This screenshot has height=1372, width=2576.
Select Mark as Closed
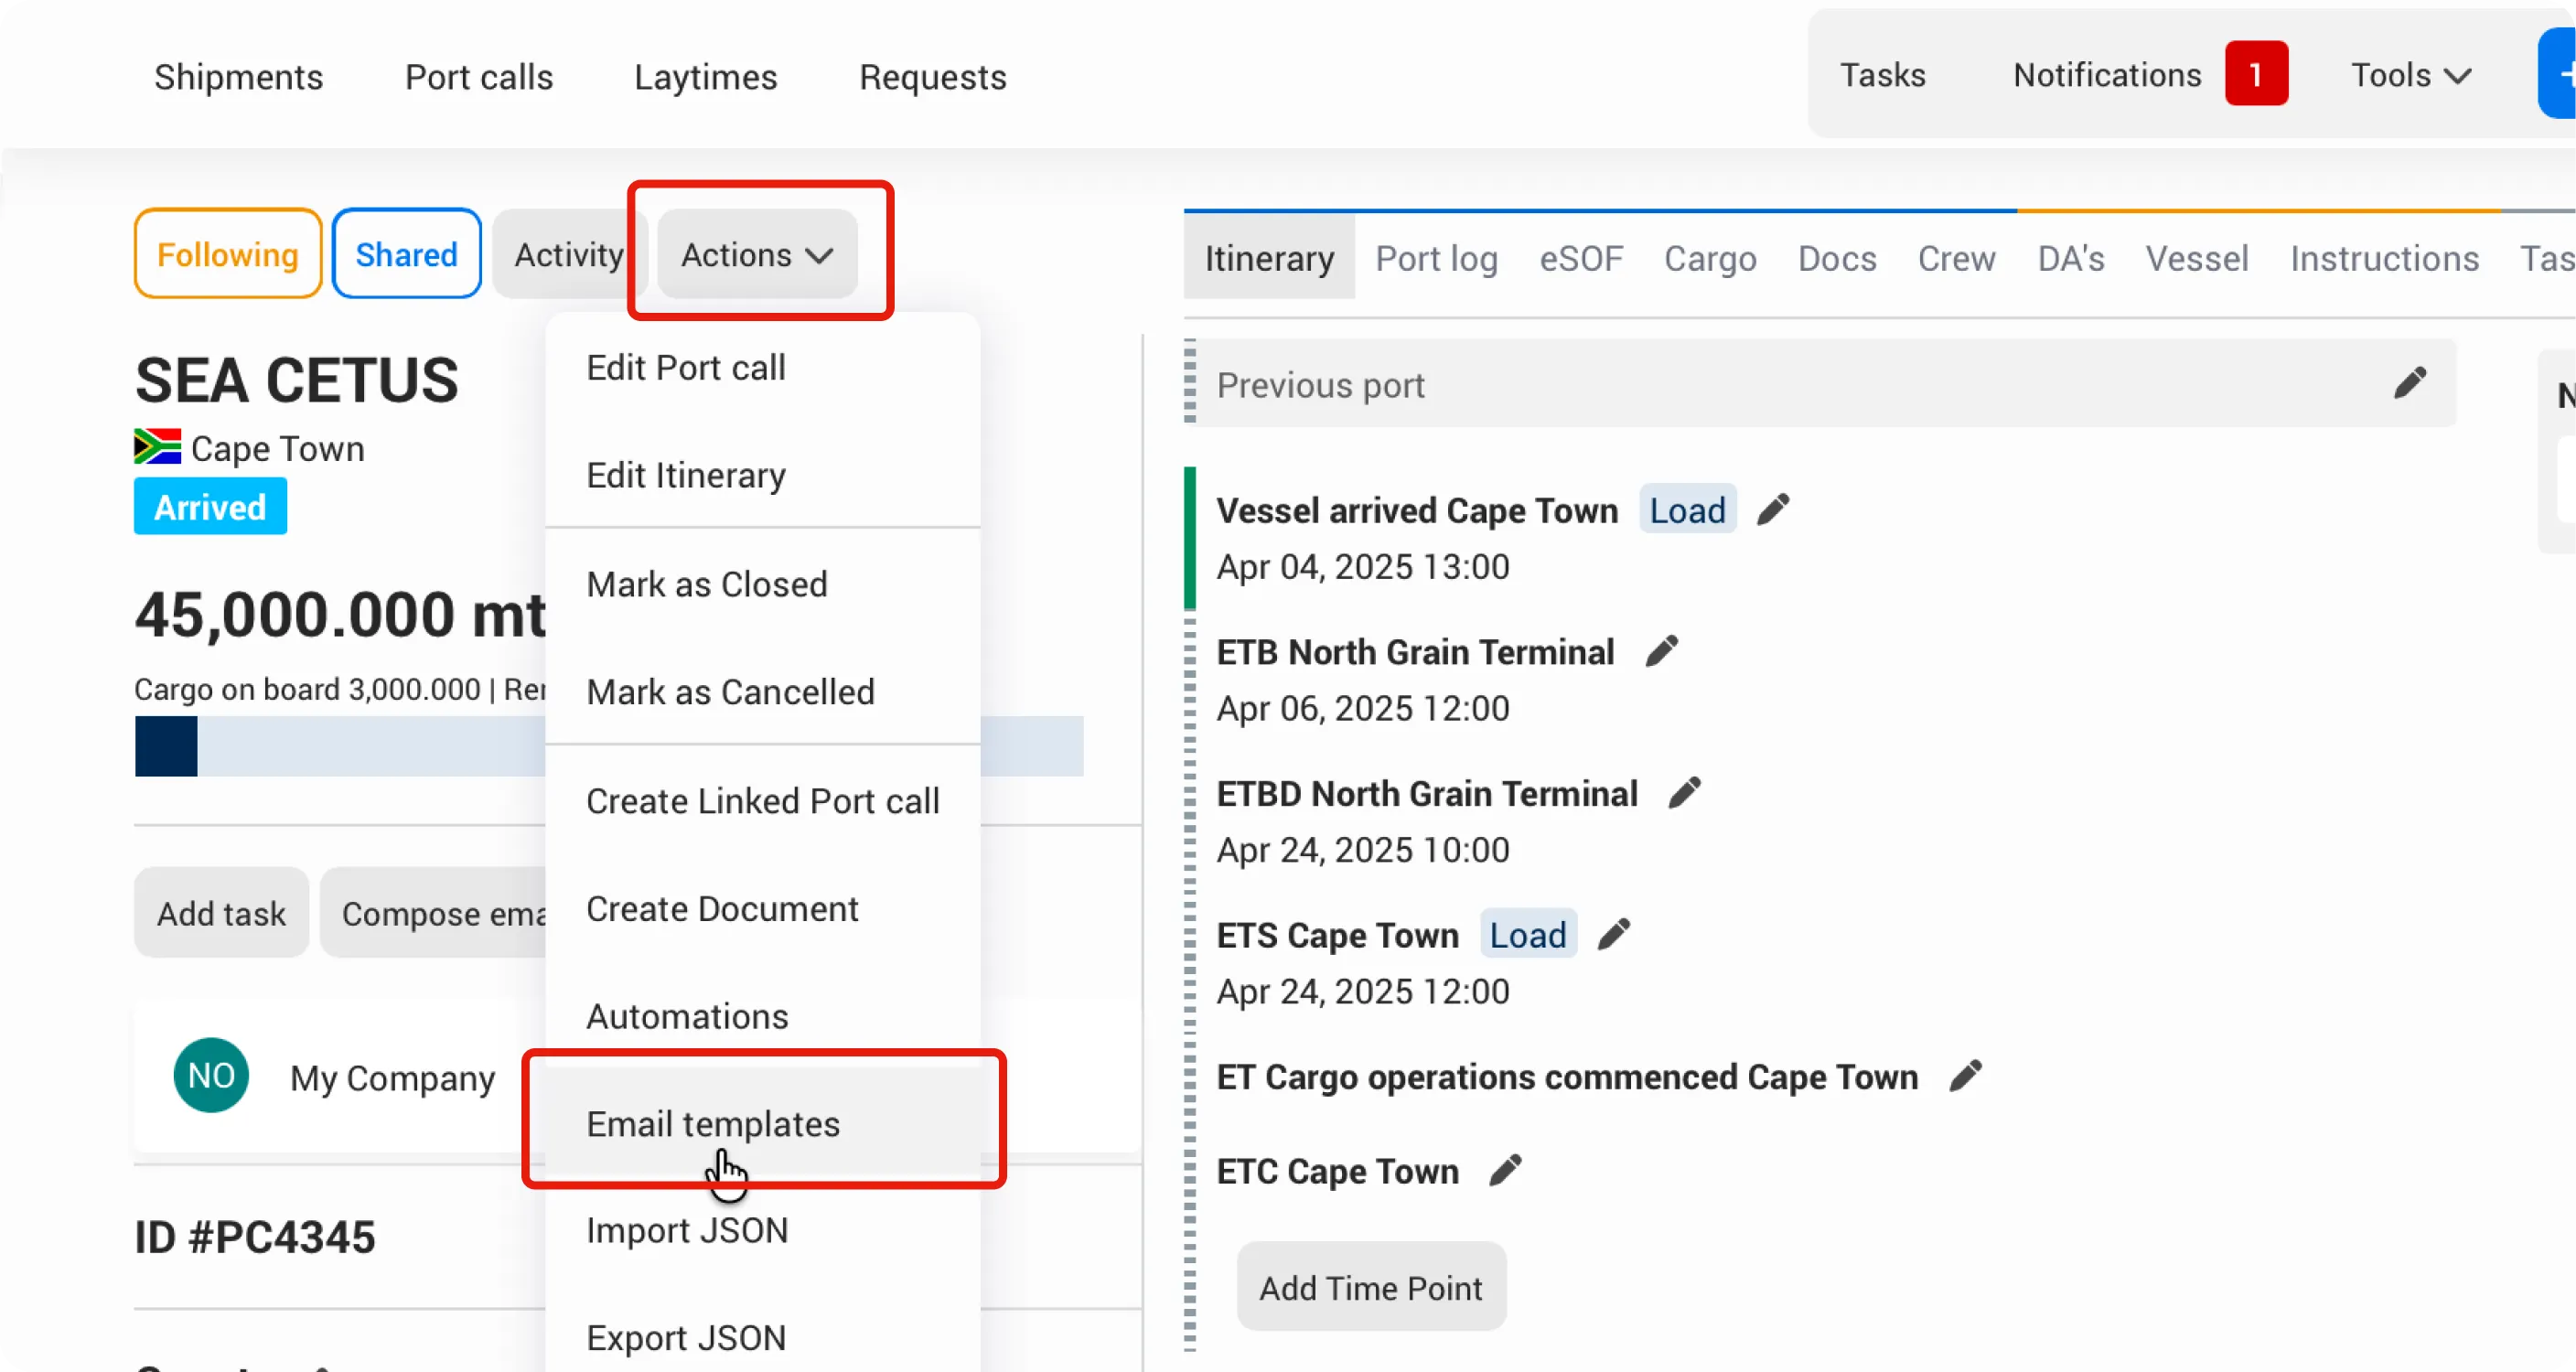(x=762, y=584)
